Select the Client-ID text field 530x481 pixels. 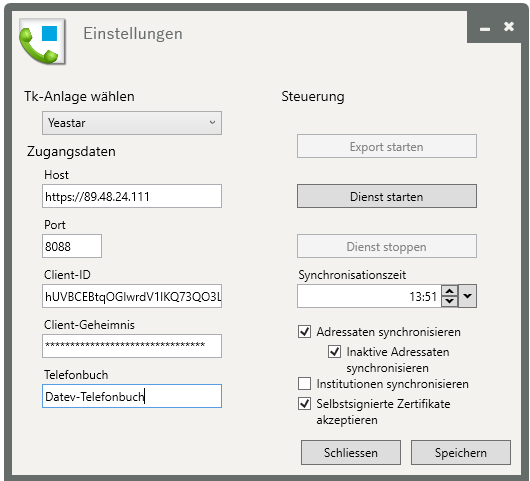(x=132, y=296)
